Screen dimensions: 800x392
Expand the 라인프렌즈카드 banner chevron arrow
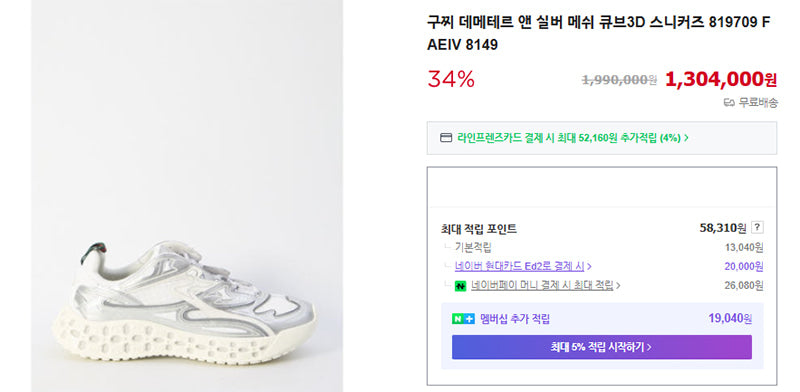pyautogui.click(x=686, y=138)
